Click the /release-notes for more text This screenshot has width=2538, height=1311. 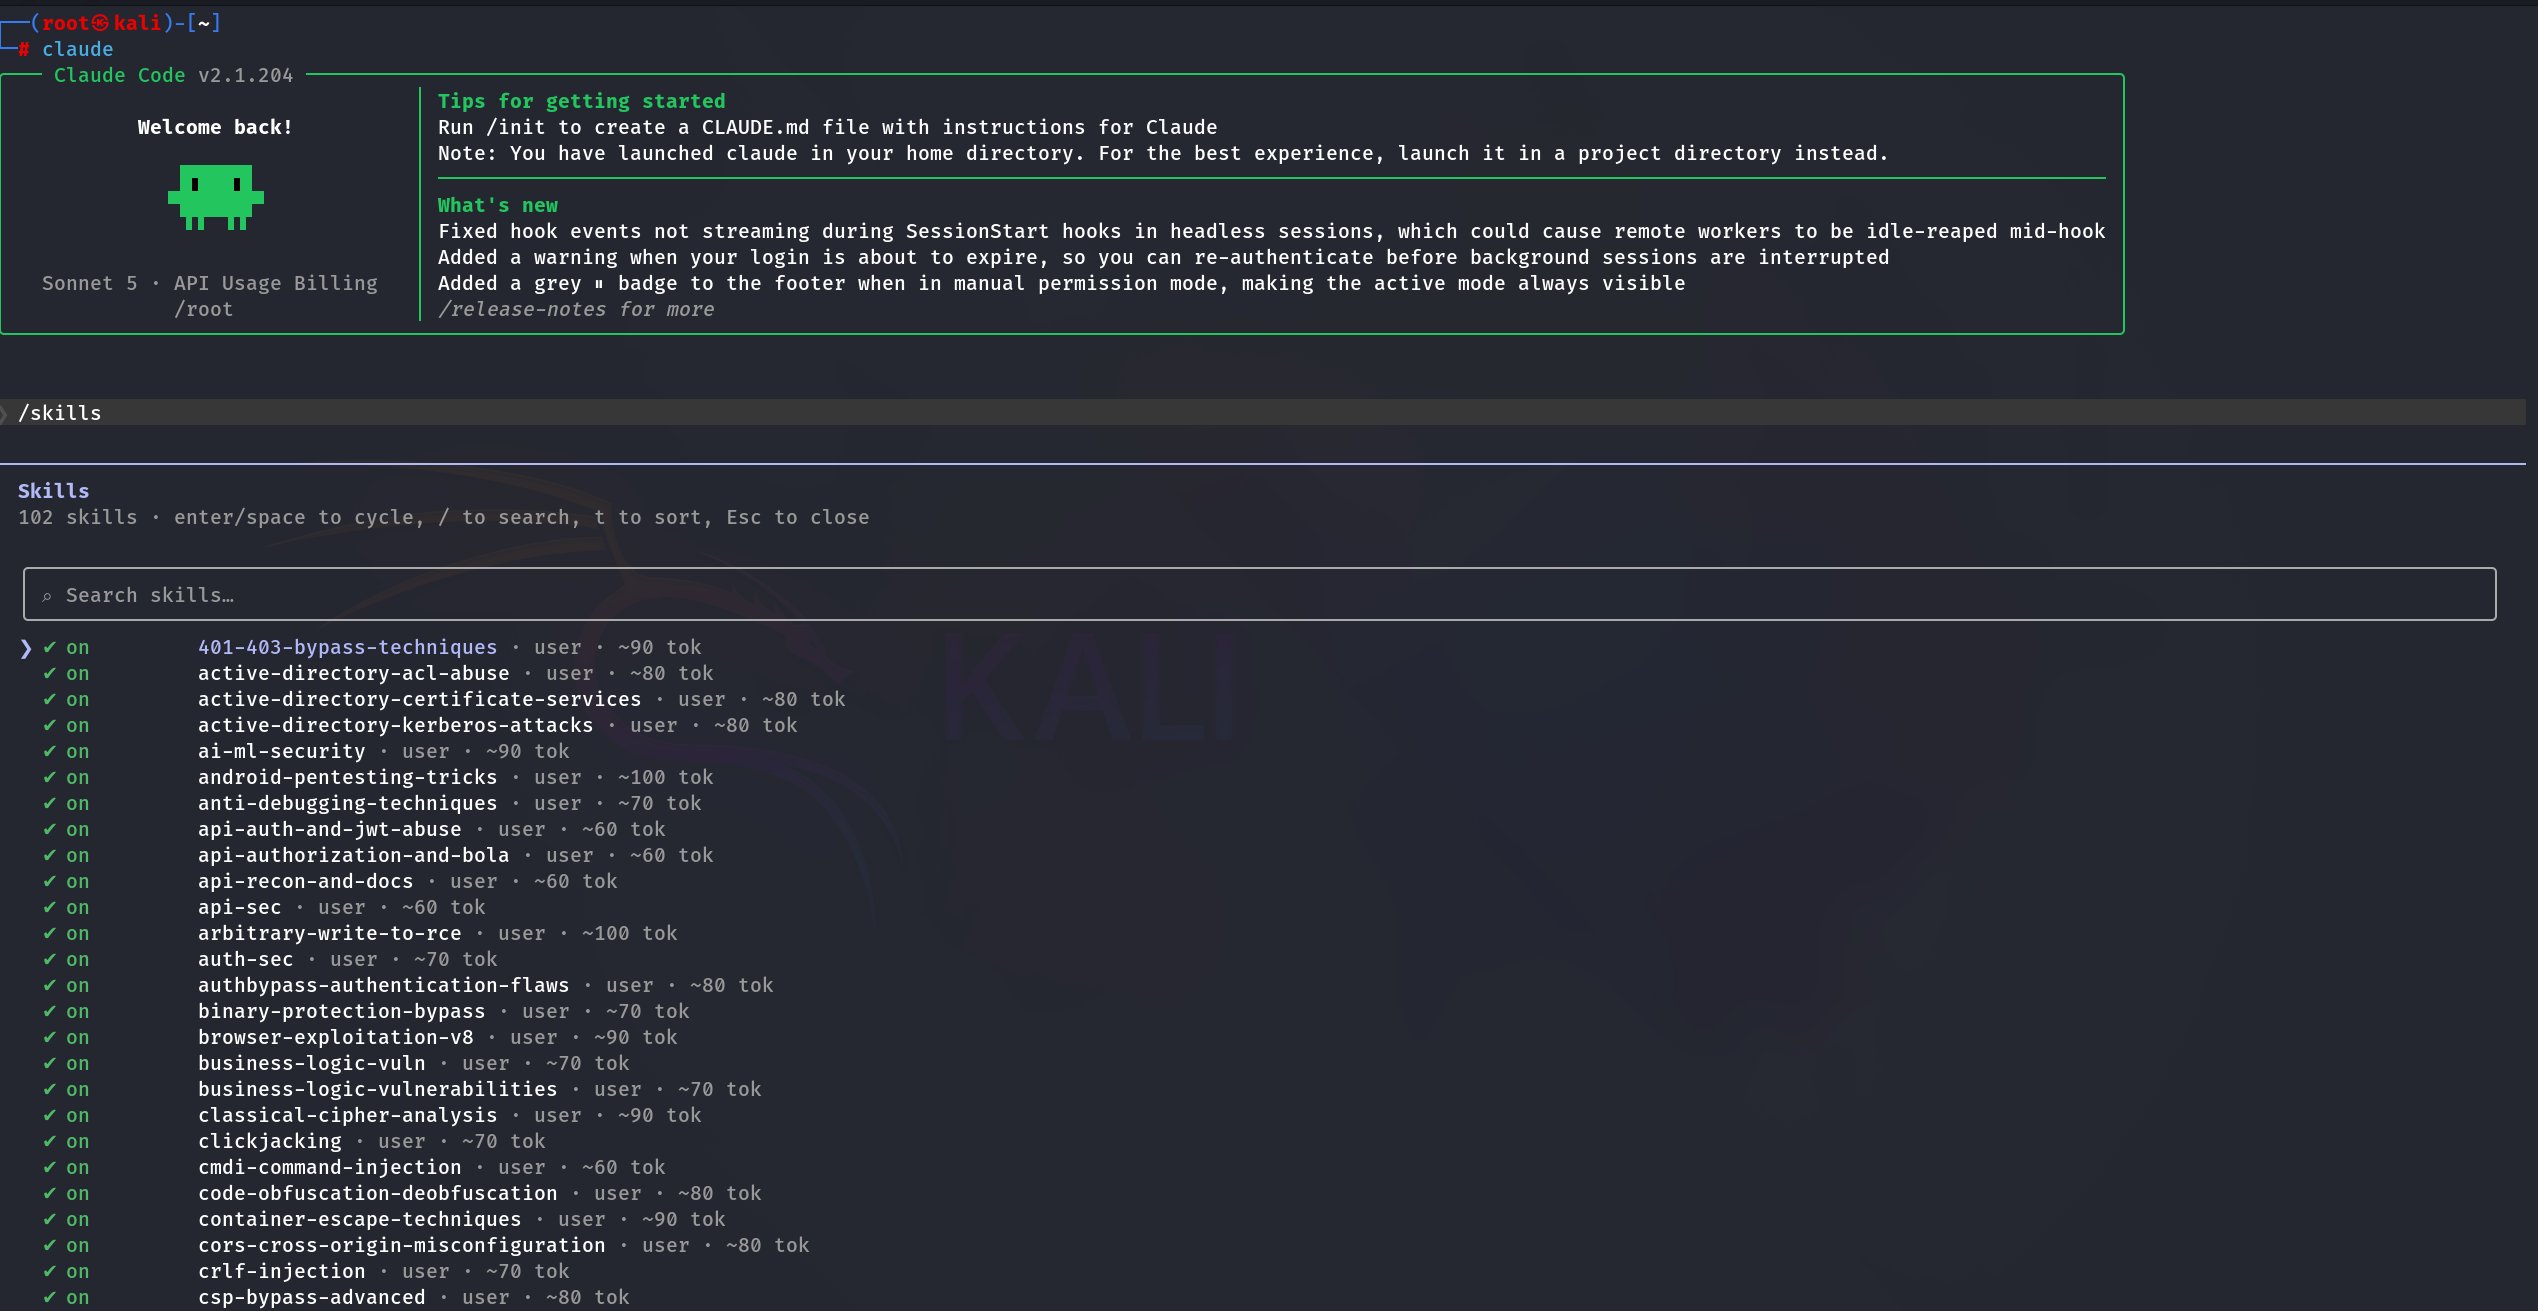576,309
